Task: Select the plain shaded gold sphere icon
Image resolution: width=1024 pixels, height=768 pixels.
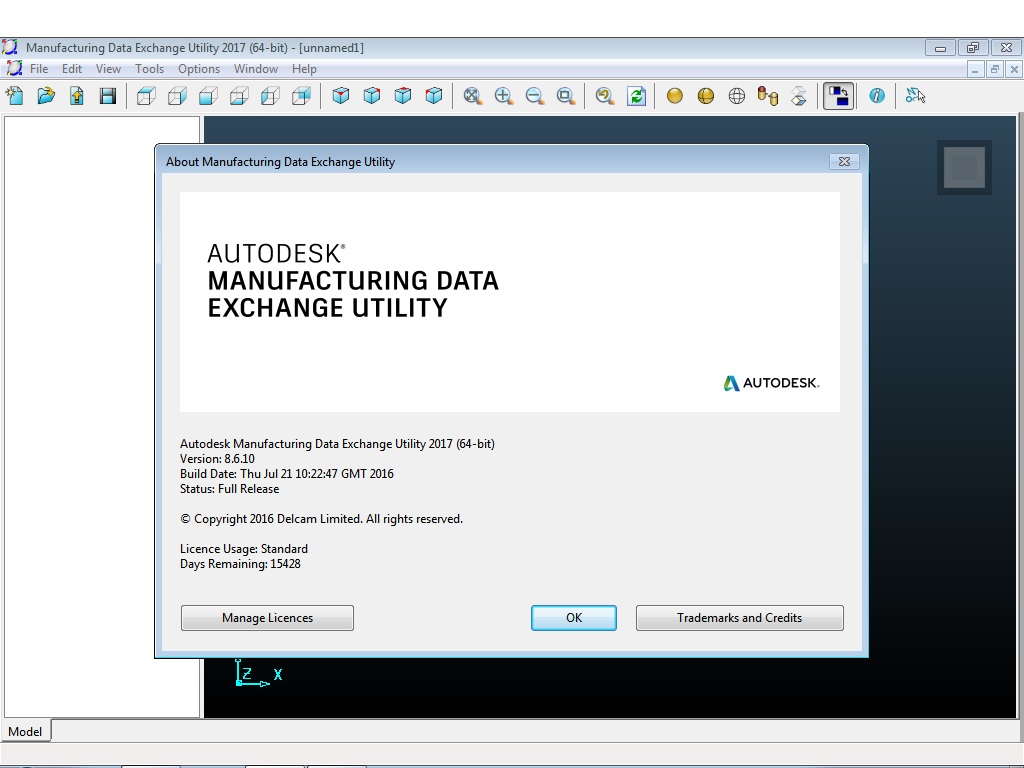Action: (x=675, y=96)
